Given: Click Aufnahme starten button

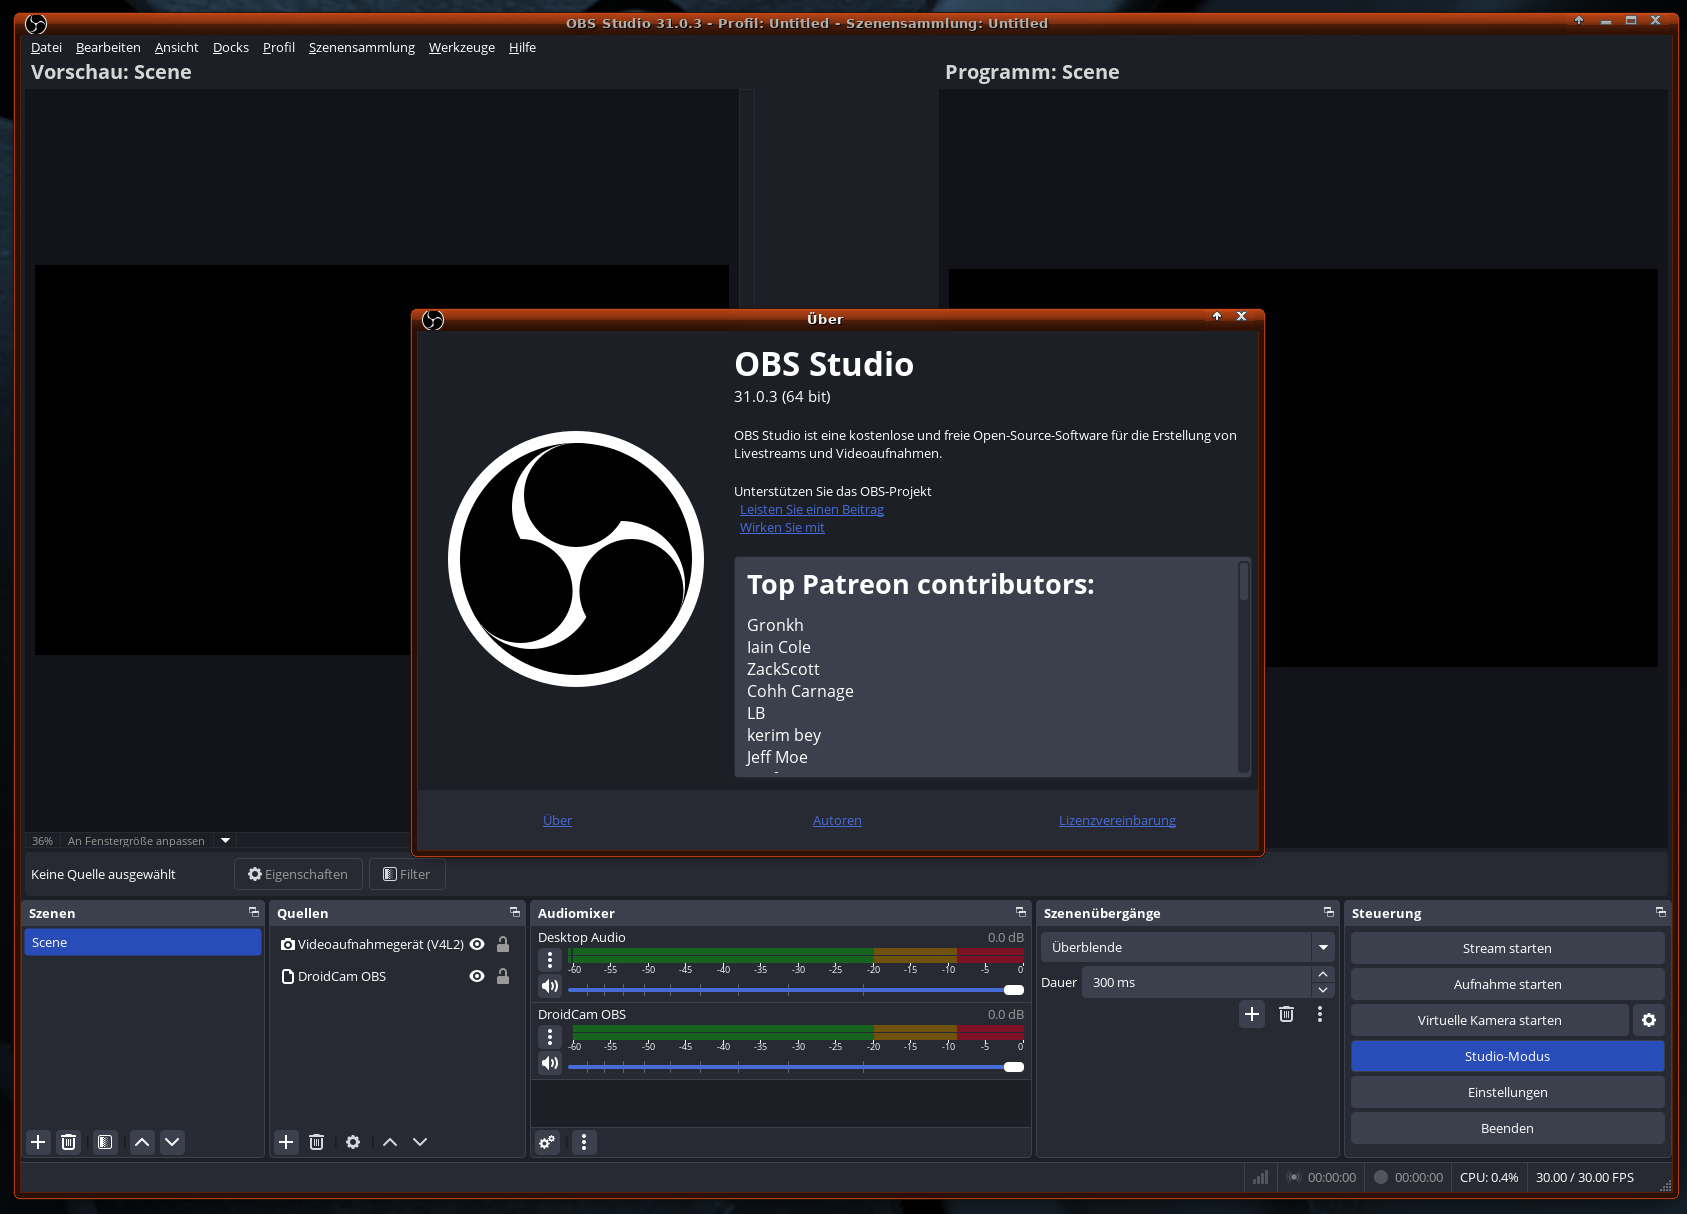Looking at the screenshot, I should tap(1507, 984).
